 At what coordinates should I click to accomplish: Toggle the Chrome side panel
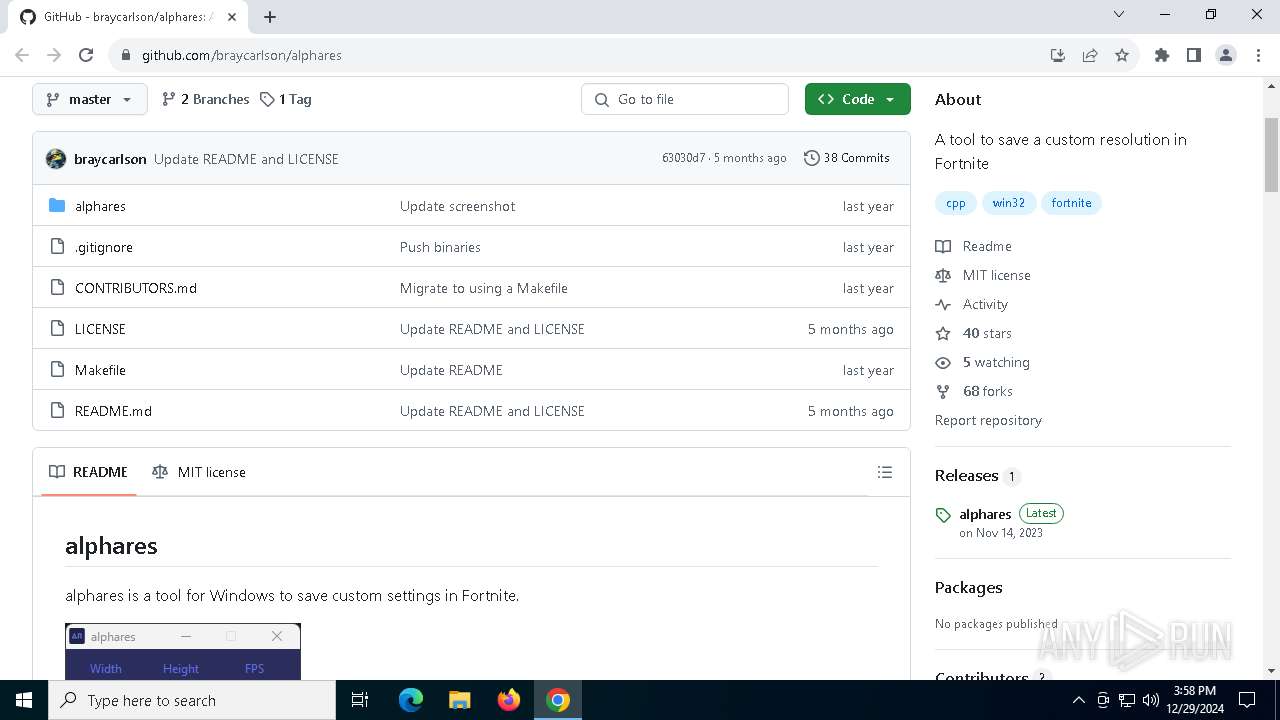click(1194, 55)
